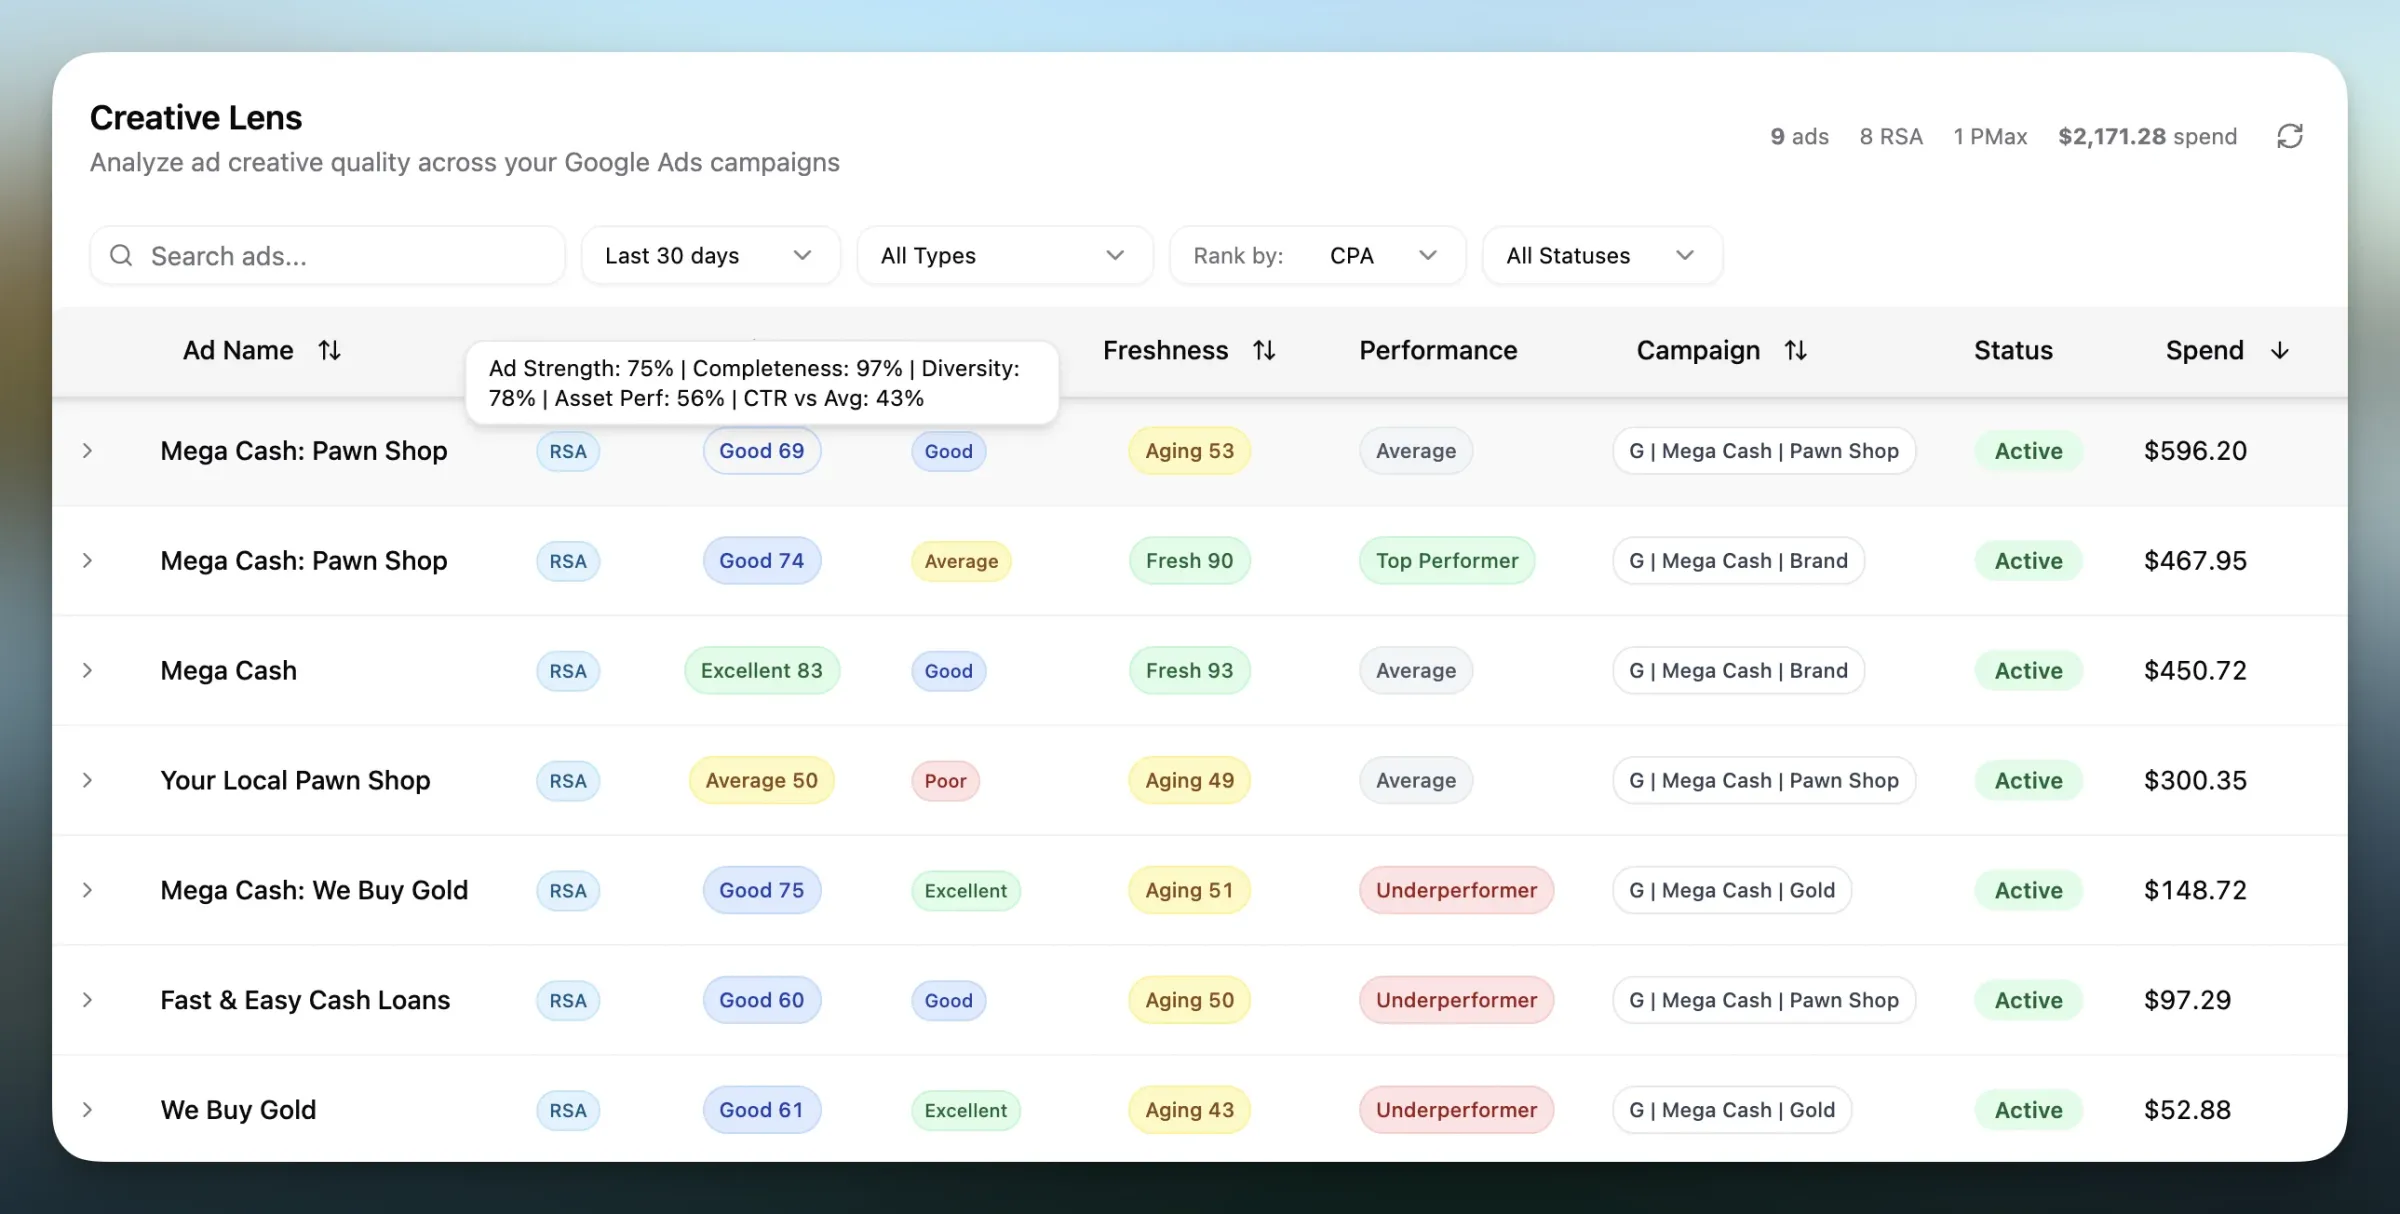The height and width of the screenshot is (1214, 2400).
Task: Focus the Search ads input field
Action: (x=327, y=256)
